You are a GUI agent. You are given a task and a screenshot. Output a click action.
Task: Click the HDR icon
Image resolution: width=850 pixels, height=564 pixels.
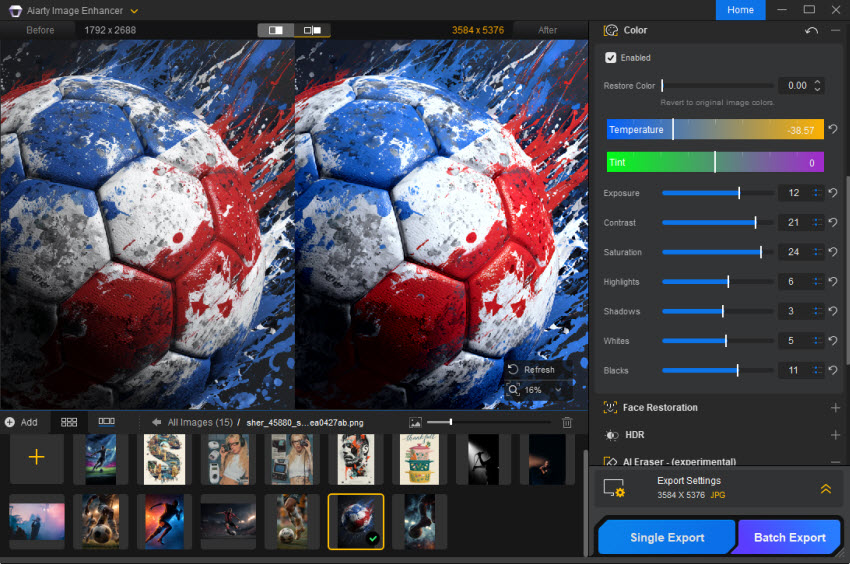pyautogui.click(x=611, y=435)
